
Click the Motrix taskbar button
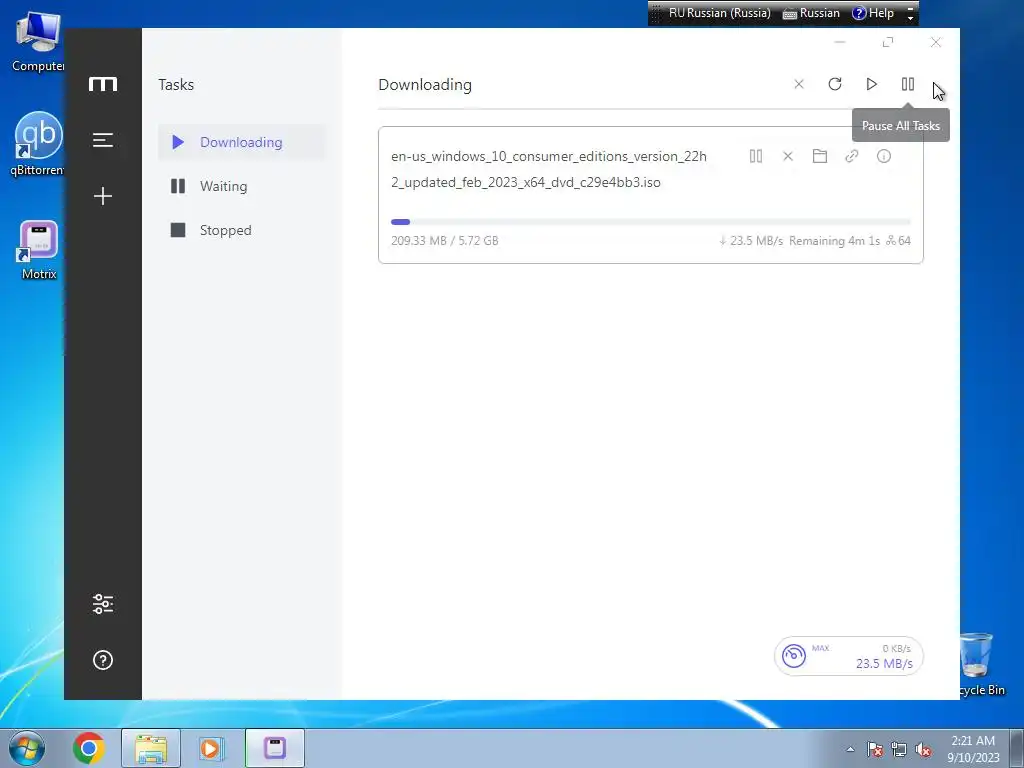pos(275,748)
